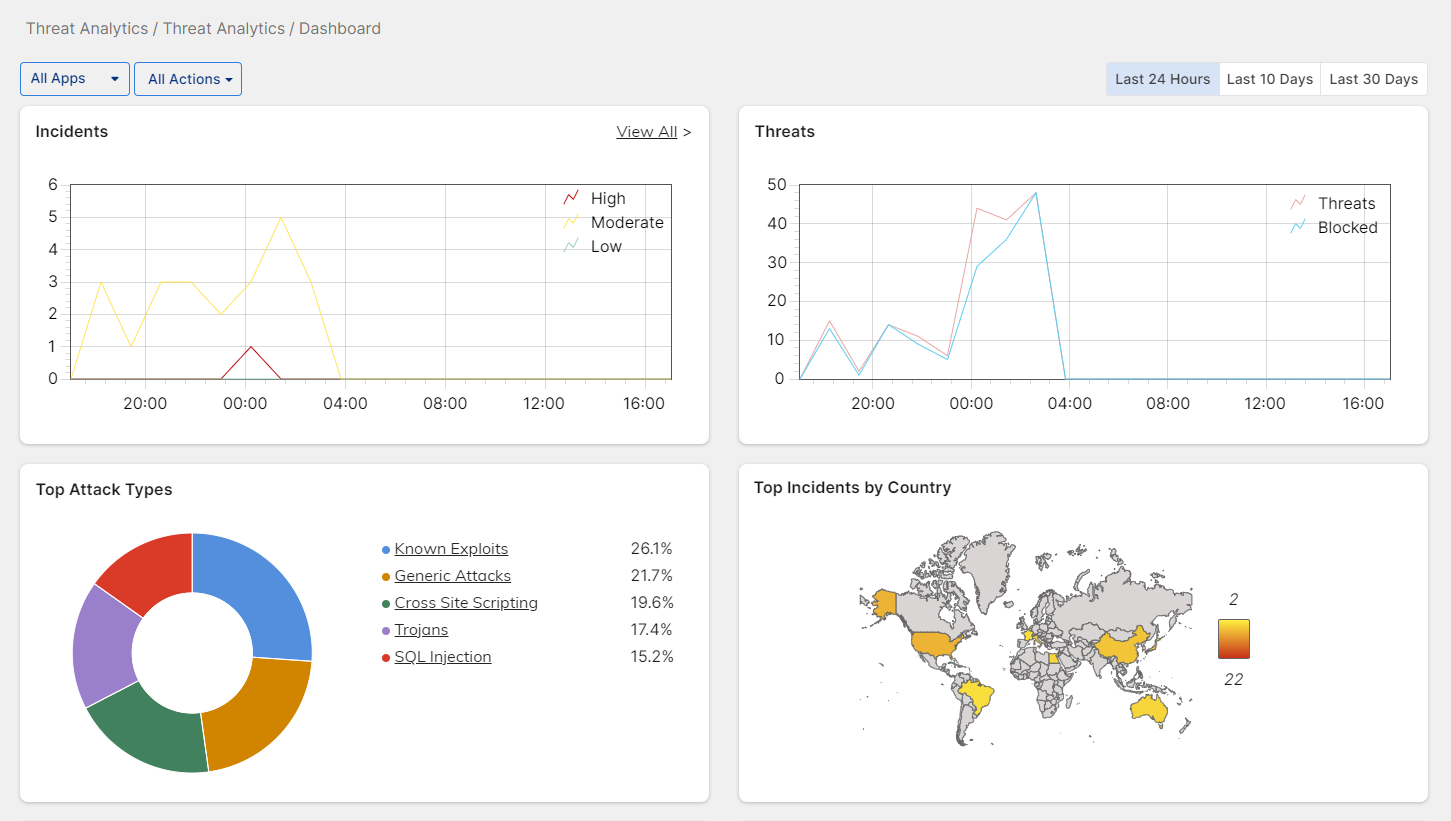The image size is (1451, 821).
Task: Click the red SQL Injection legend dot
Action: 386,658
